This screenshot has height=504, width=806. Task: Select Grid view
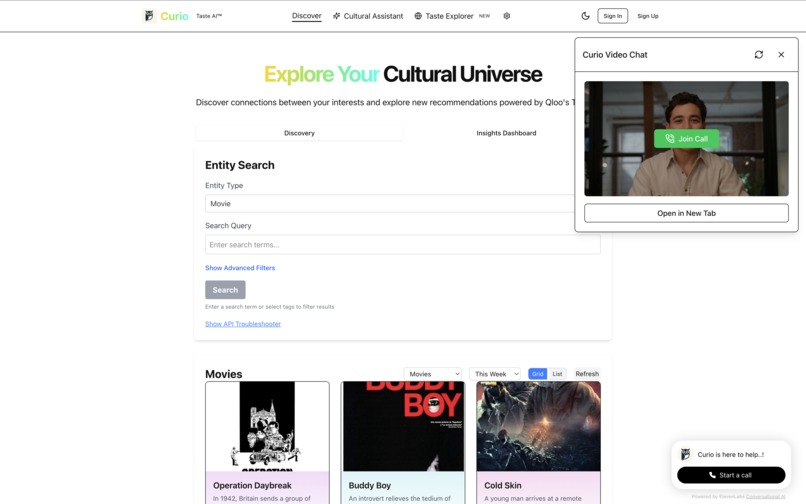pos(538,374)
